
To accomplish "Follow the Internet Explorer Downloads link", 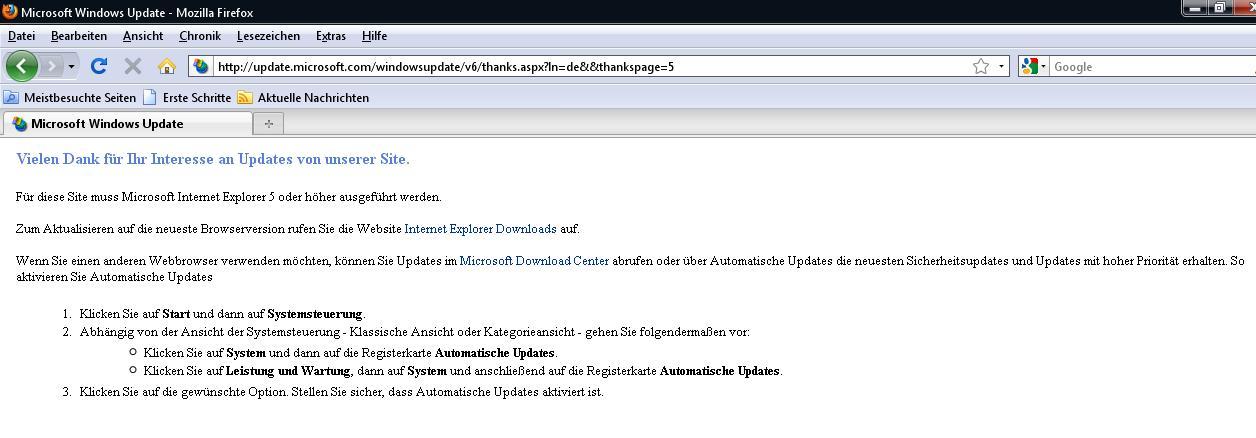I will coord(480,229).
